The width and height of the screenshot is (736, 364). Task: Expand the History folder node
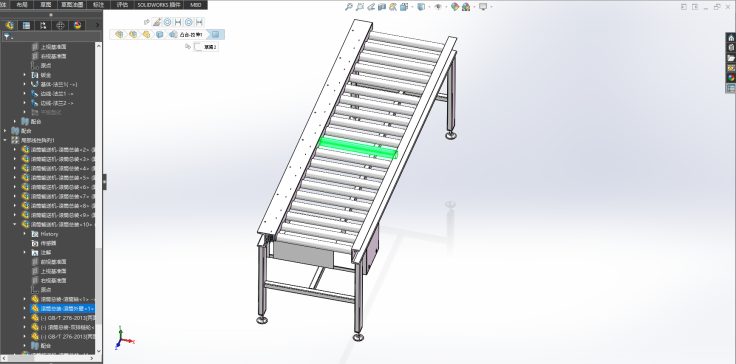(x=25, y=233)
